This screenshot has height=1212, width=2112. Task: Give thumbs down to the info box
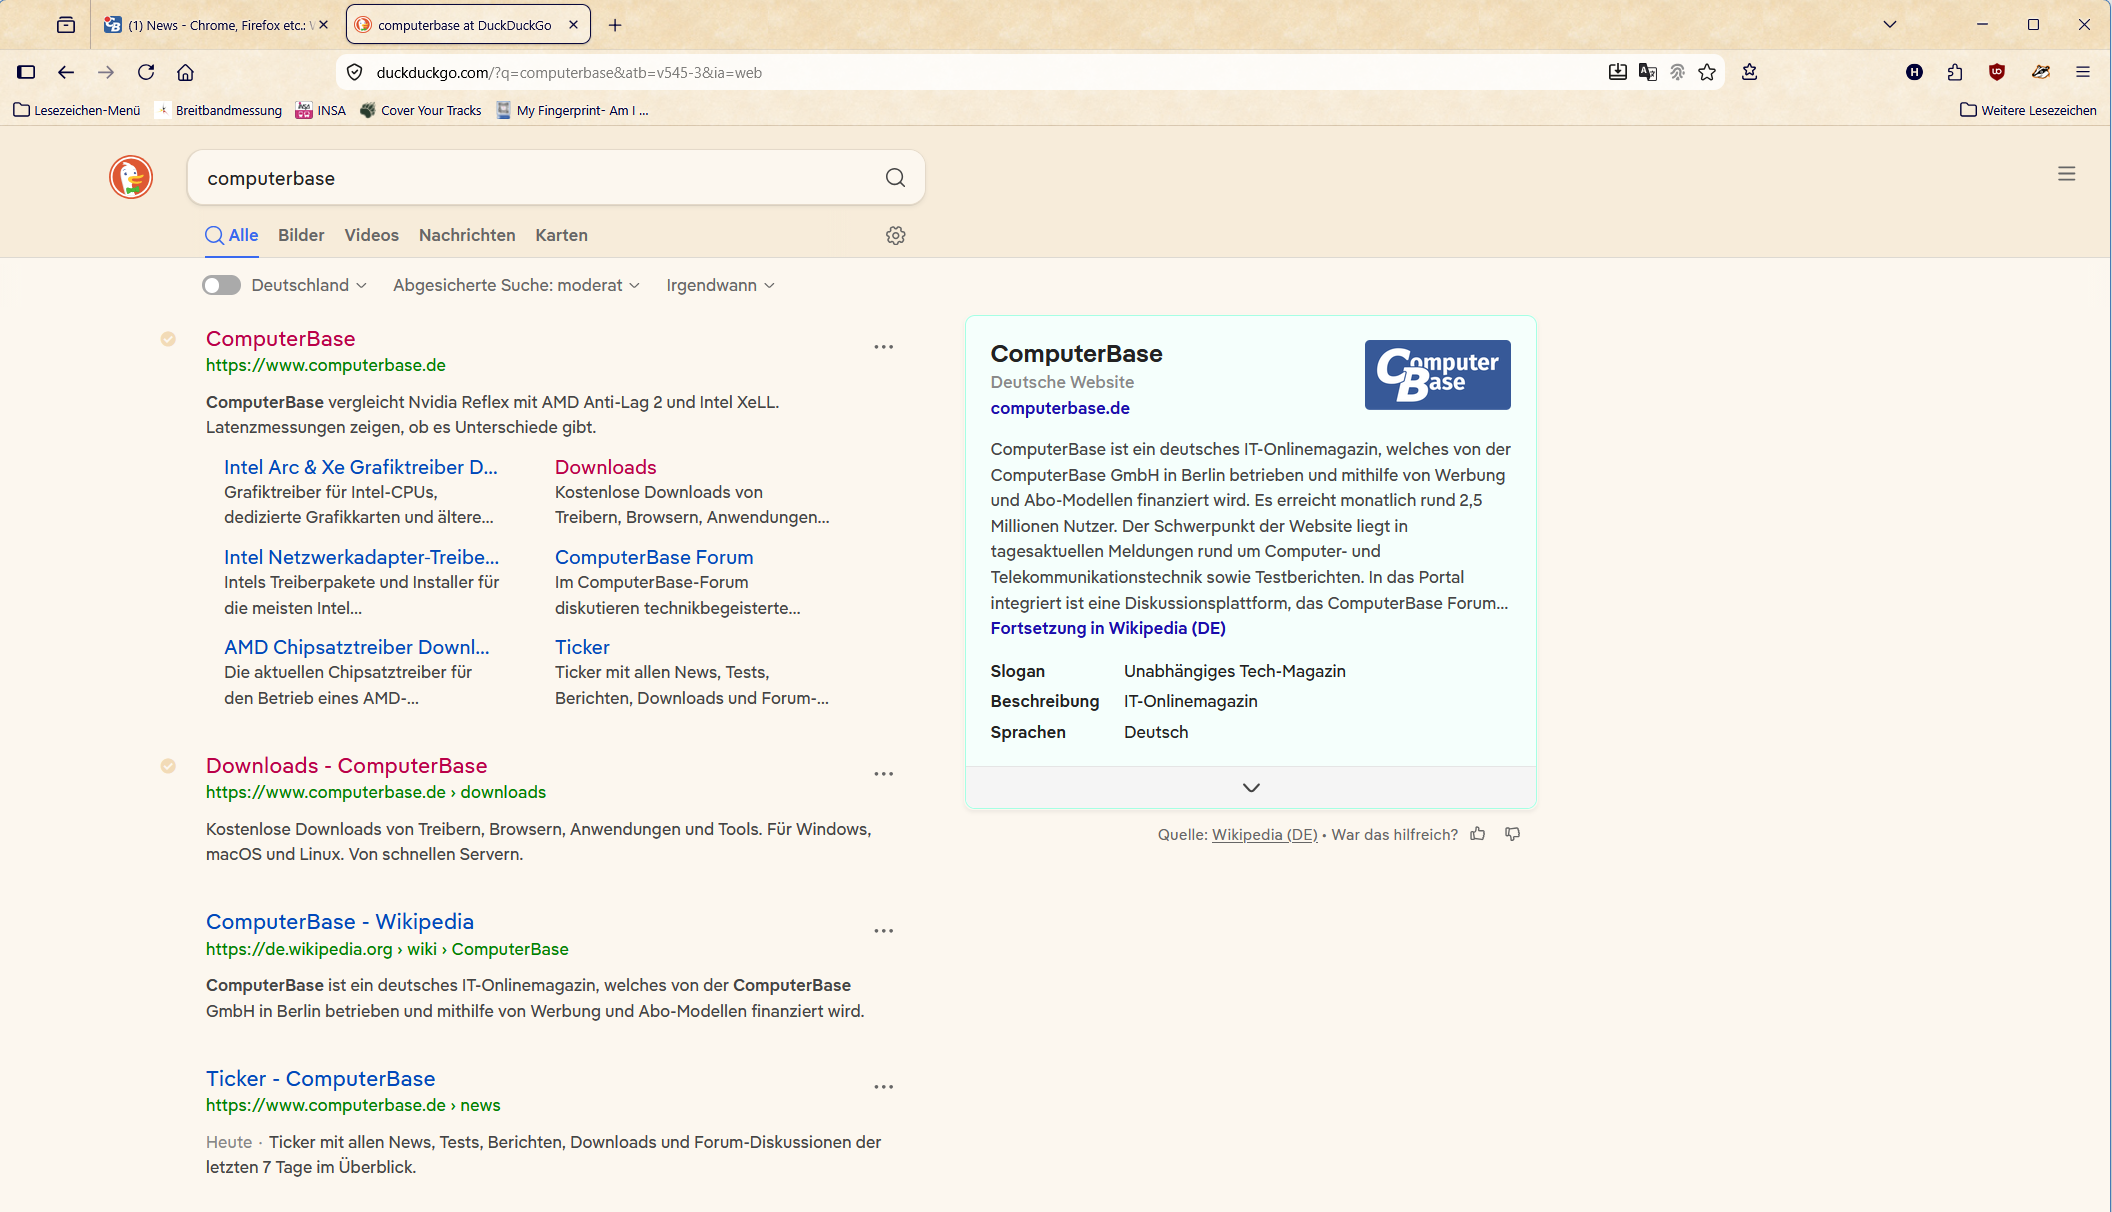coord(1513,834)
